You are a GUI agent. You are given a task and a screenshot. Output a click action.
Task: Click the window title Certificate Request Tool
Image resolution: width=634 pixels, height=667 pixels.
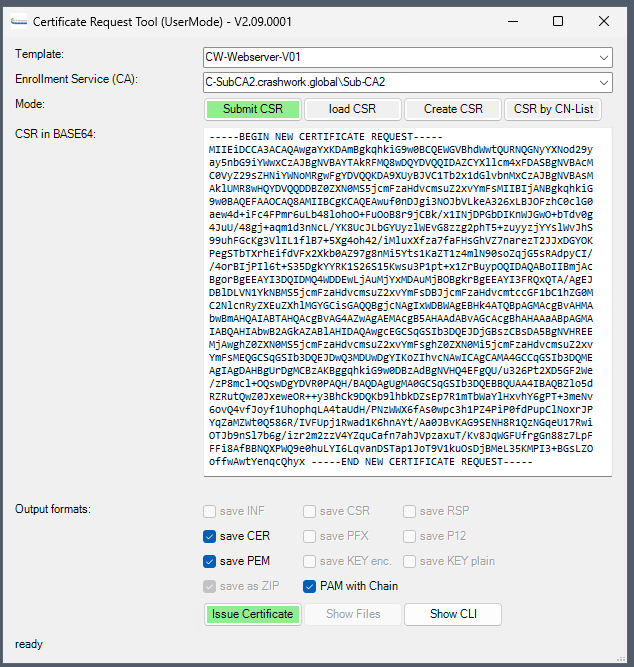162,22
